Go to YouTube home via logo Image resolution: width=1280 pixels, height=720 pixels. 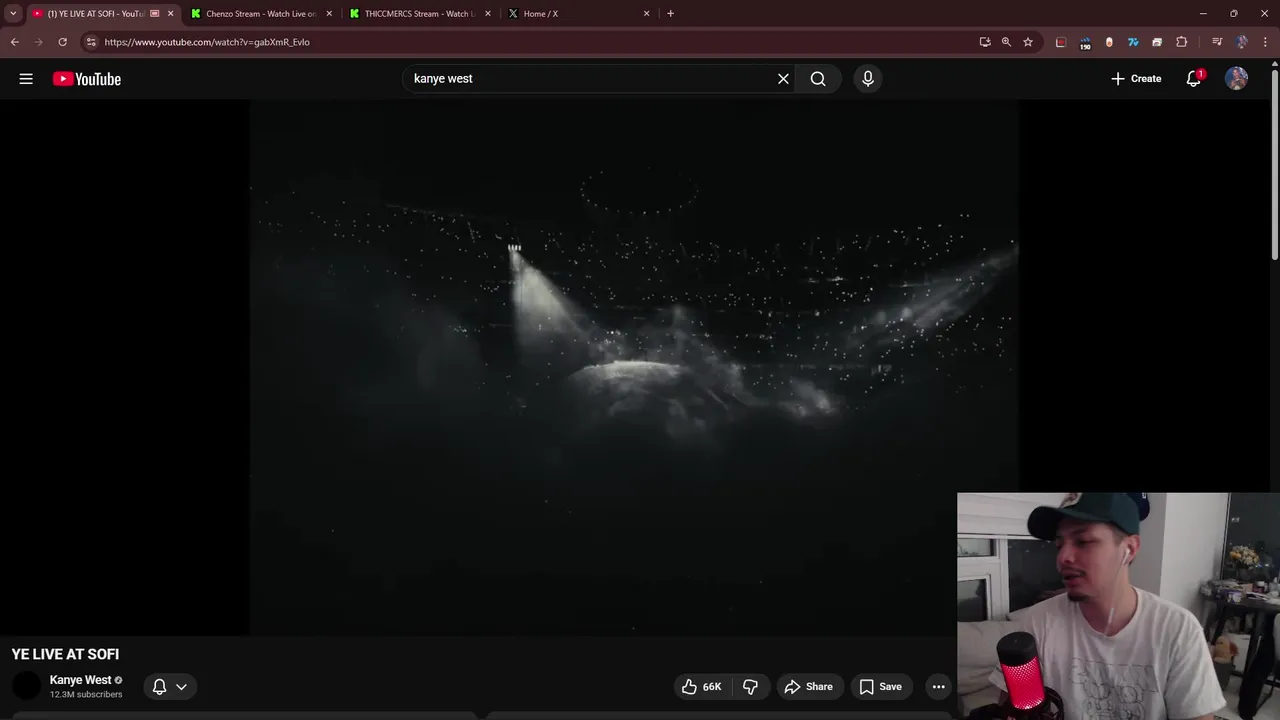[87, 79]
